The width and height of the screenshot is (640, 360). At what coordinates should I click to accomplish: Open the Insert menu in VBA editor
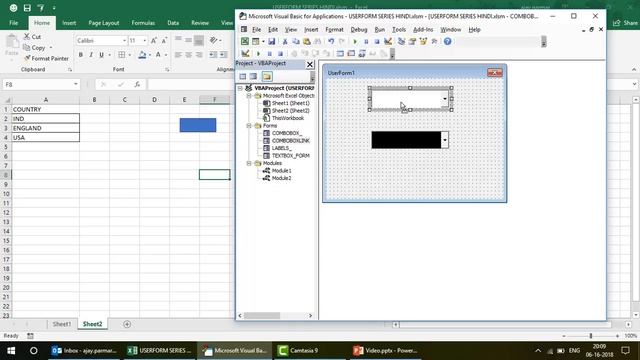tap(311, 29)
